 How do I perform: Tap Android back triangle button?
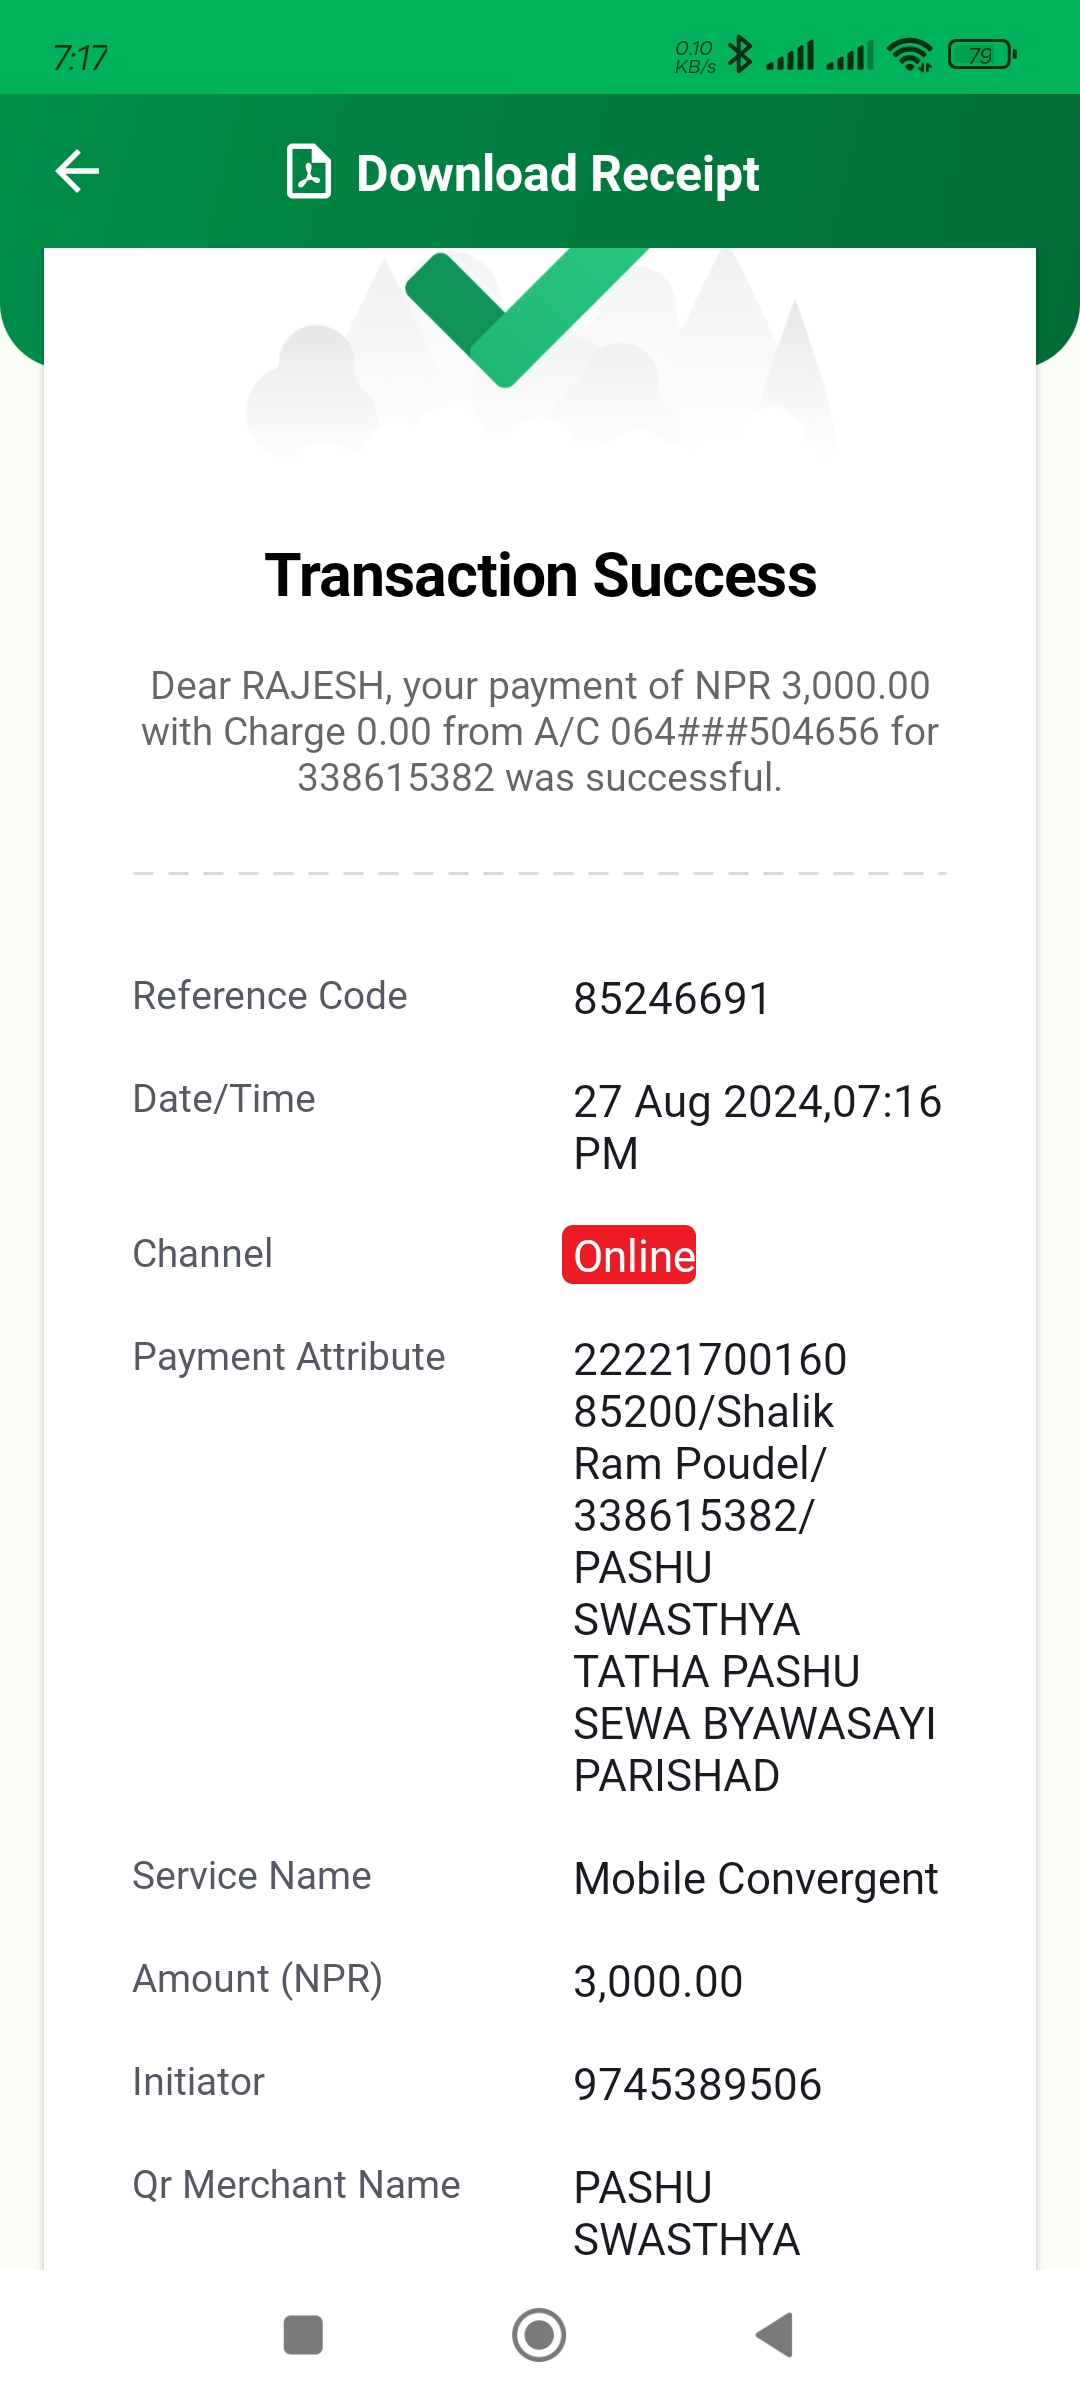point(775,2335)
